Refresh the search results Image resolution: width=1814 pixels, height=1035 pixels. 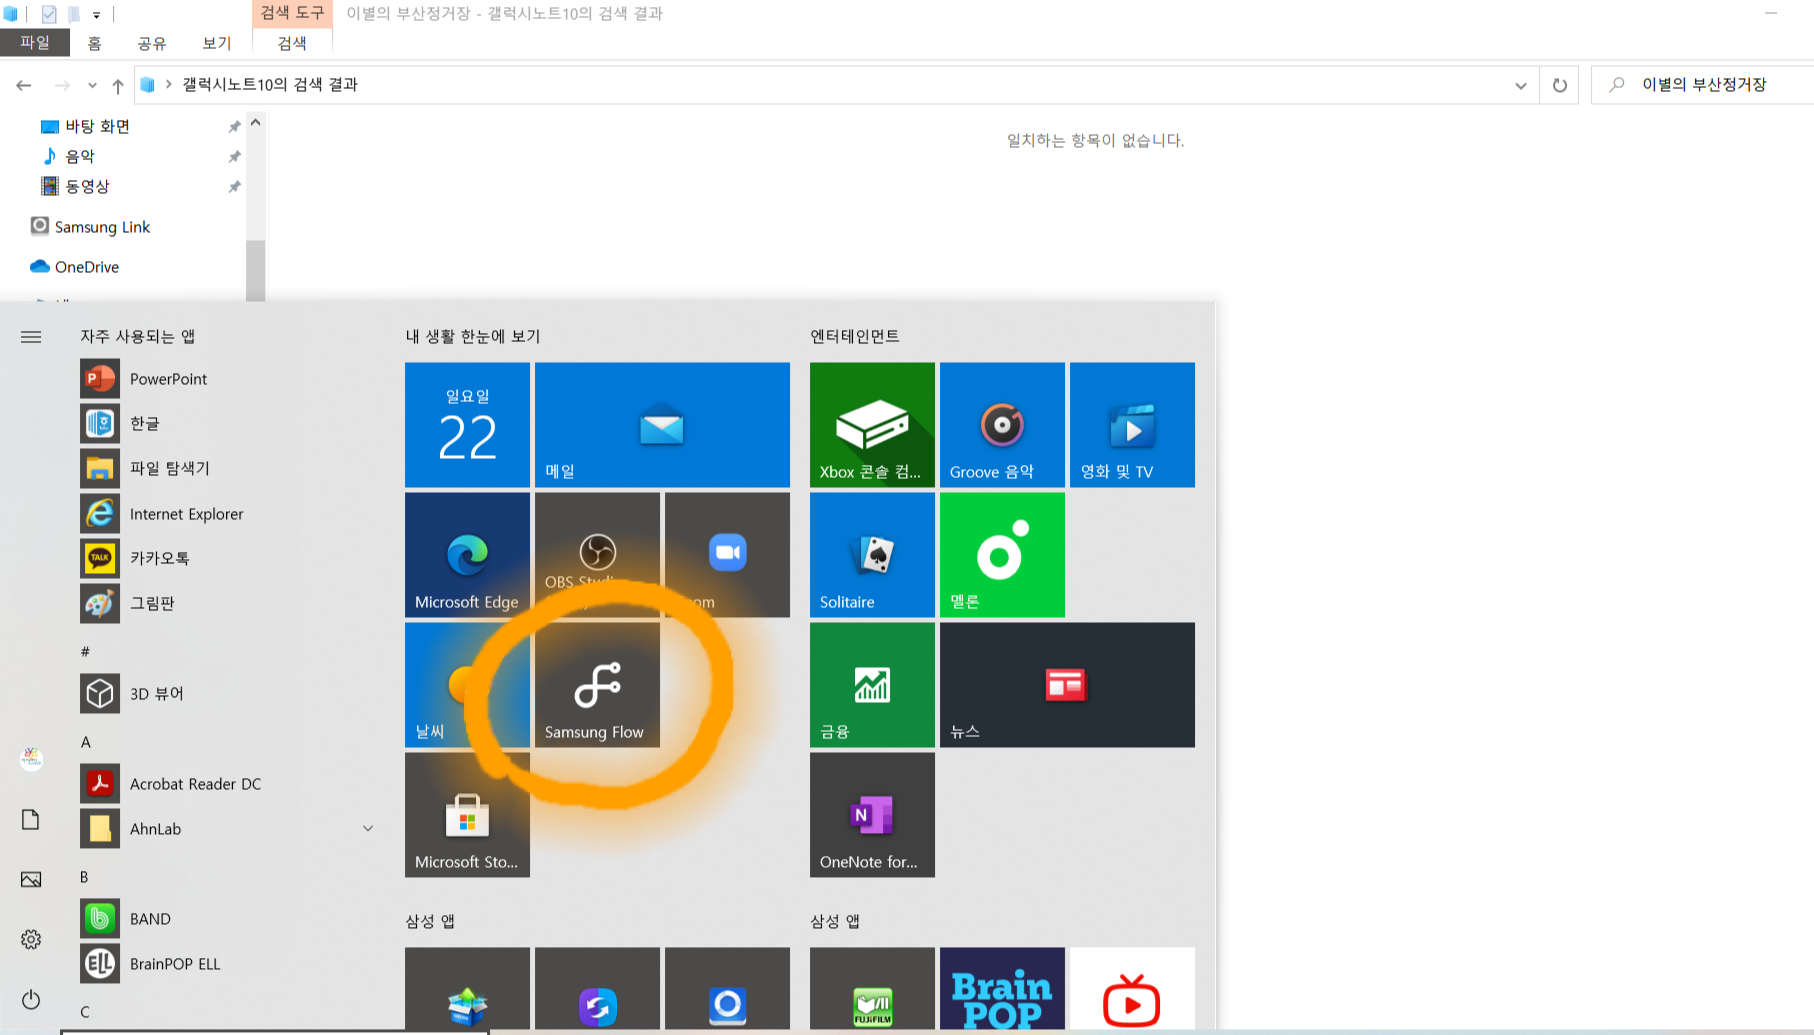[1560, 85]
